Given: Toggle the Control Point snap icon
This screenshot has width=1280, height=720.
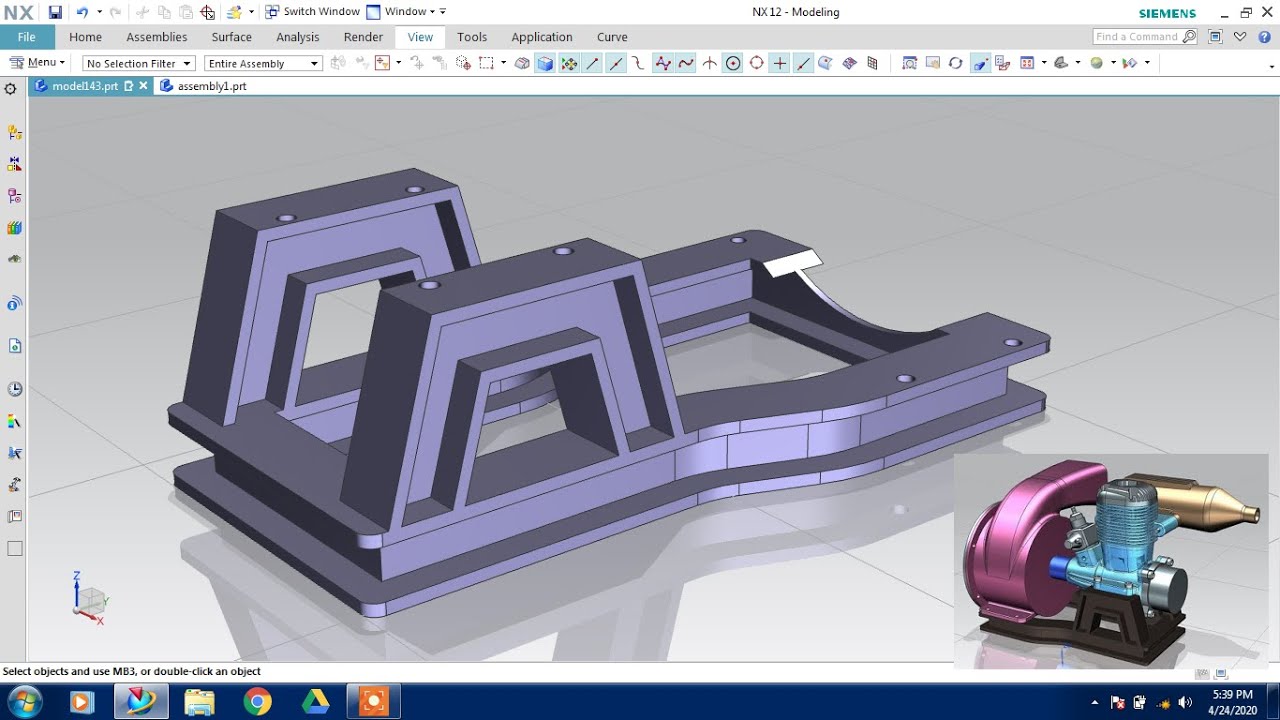Looking at the screenshot, I should [x=639, y=63].
